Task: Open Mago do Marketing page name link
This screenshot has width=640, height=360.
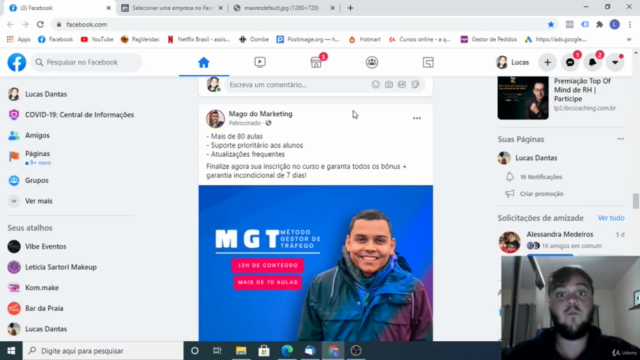Action: click(x=260, y=114)
